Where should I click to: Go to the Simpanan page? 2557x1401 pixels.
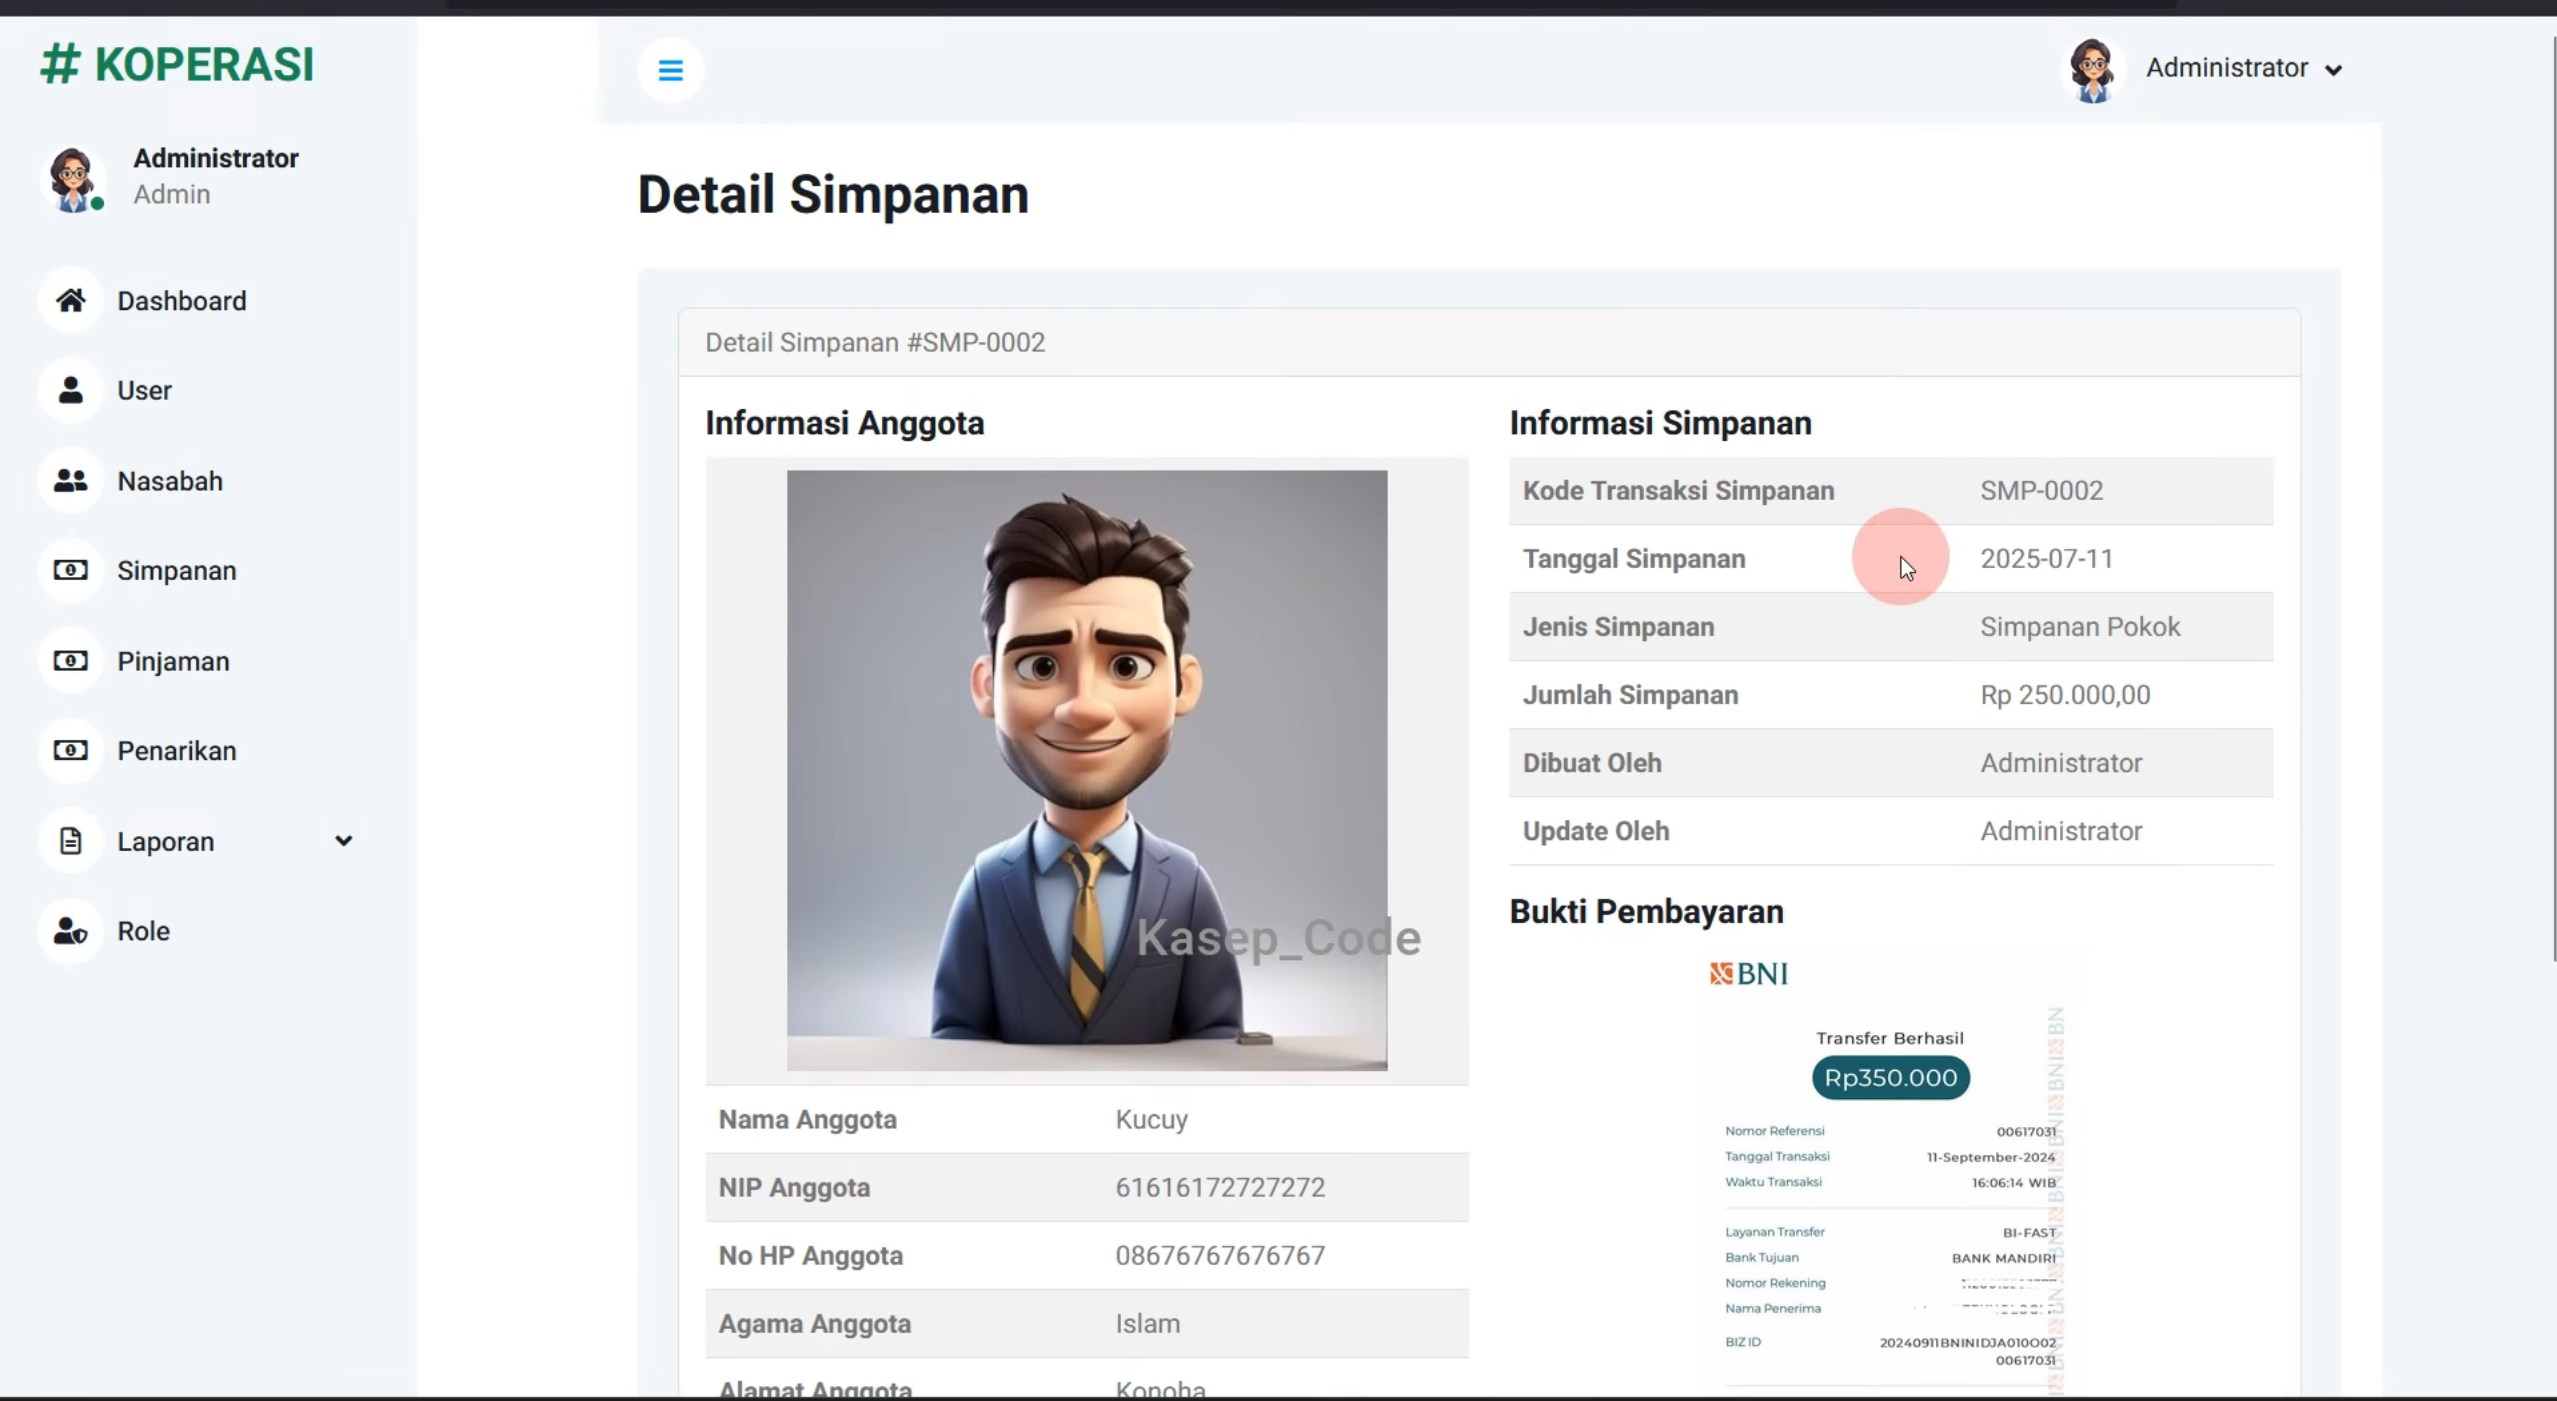(177, 571)
